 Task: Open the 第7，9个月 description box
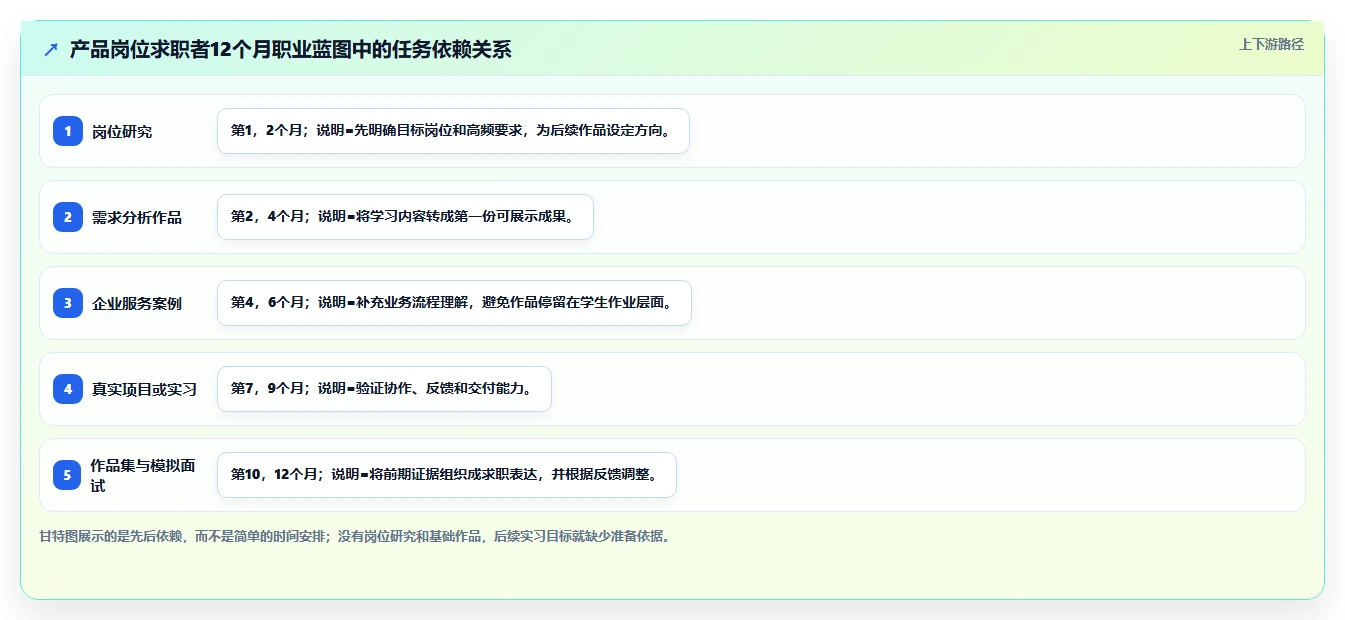(x=384, y=389)
